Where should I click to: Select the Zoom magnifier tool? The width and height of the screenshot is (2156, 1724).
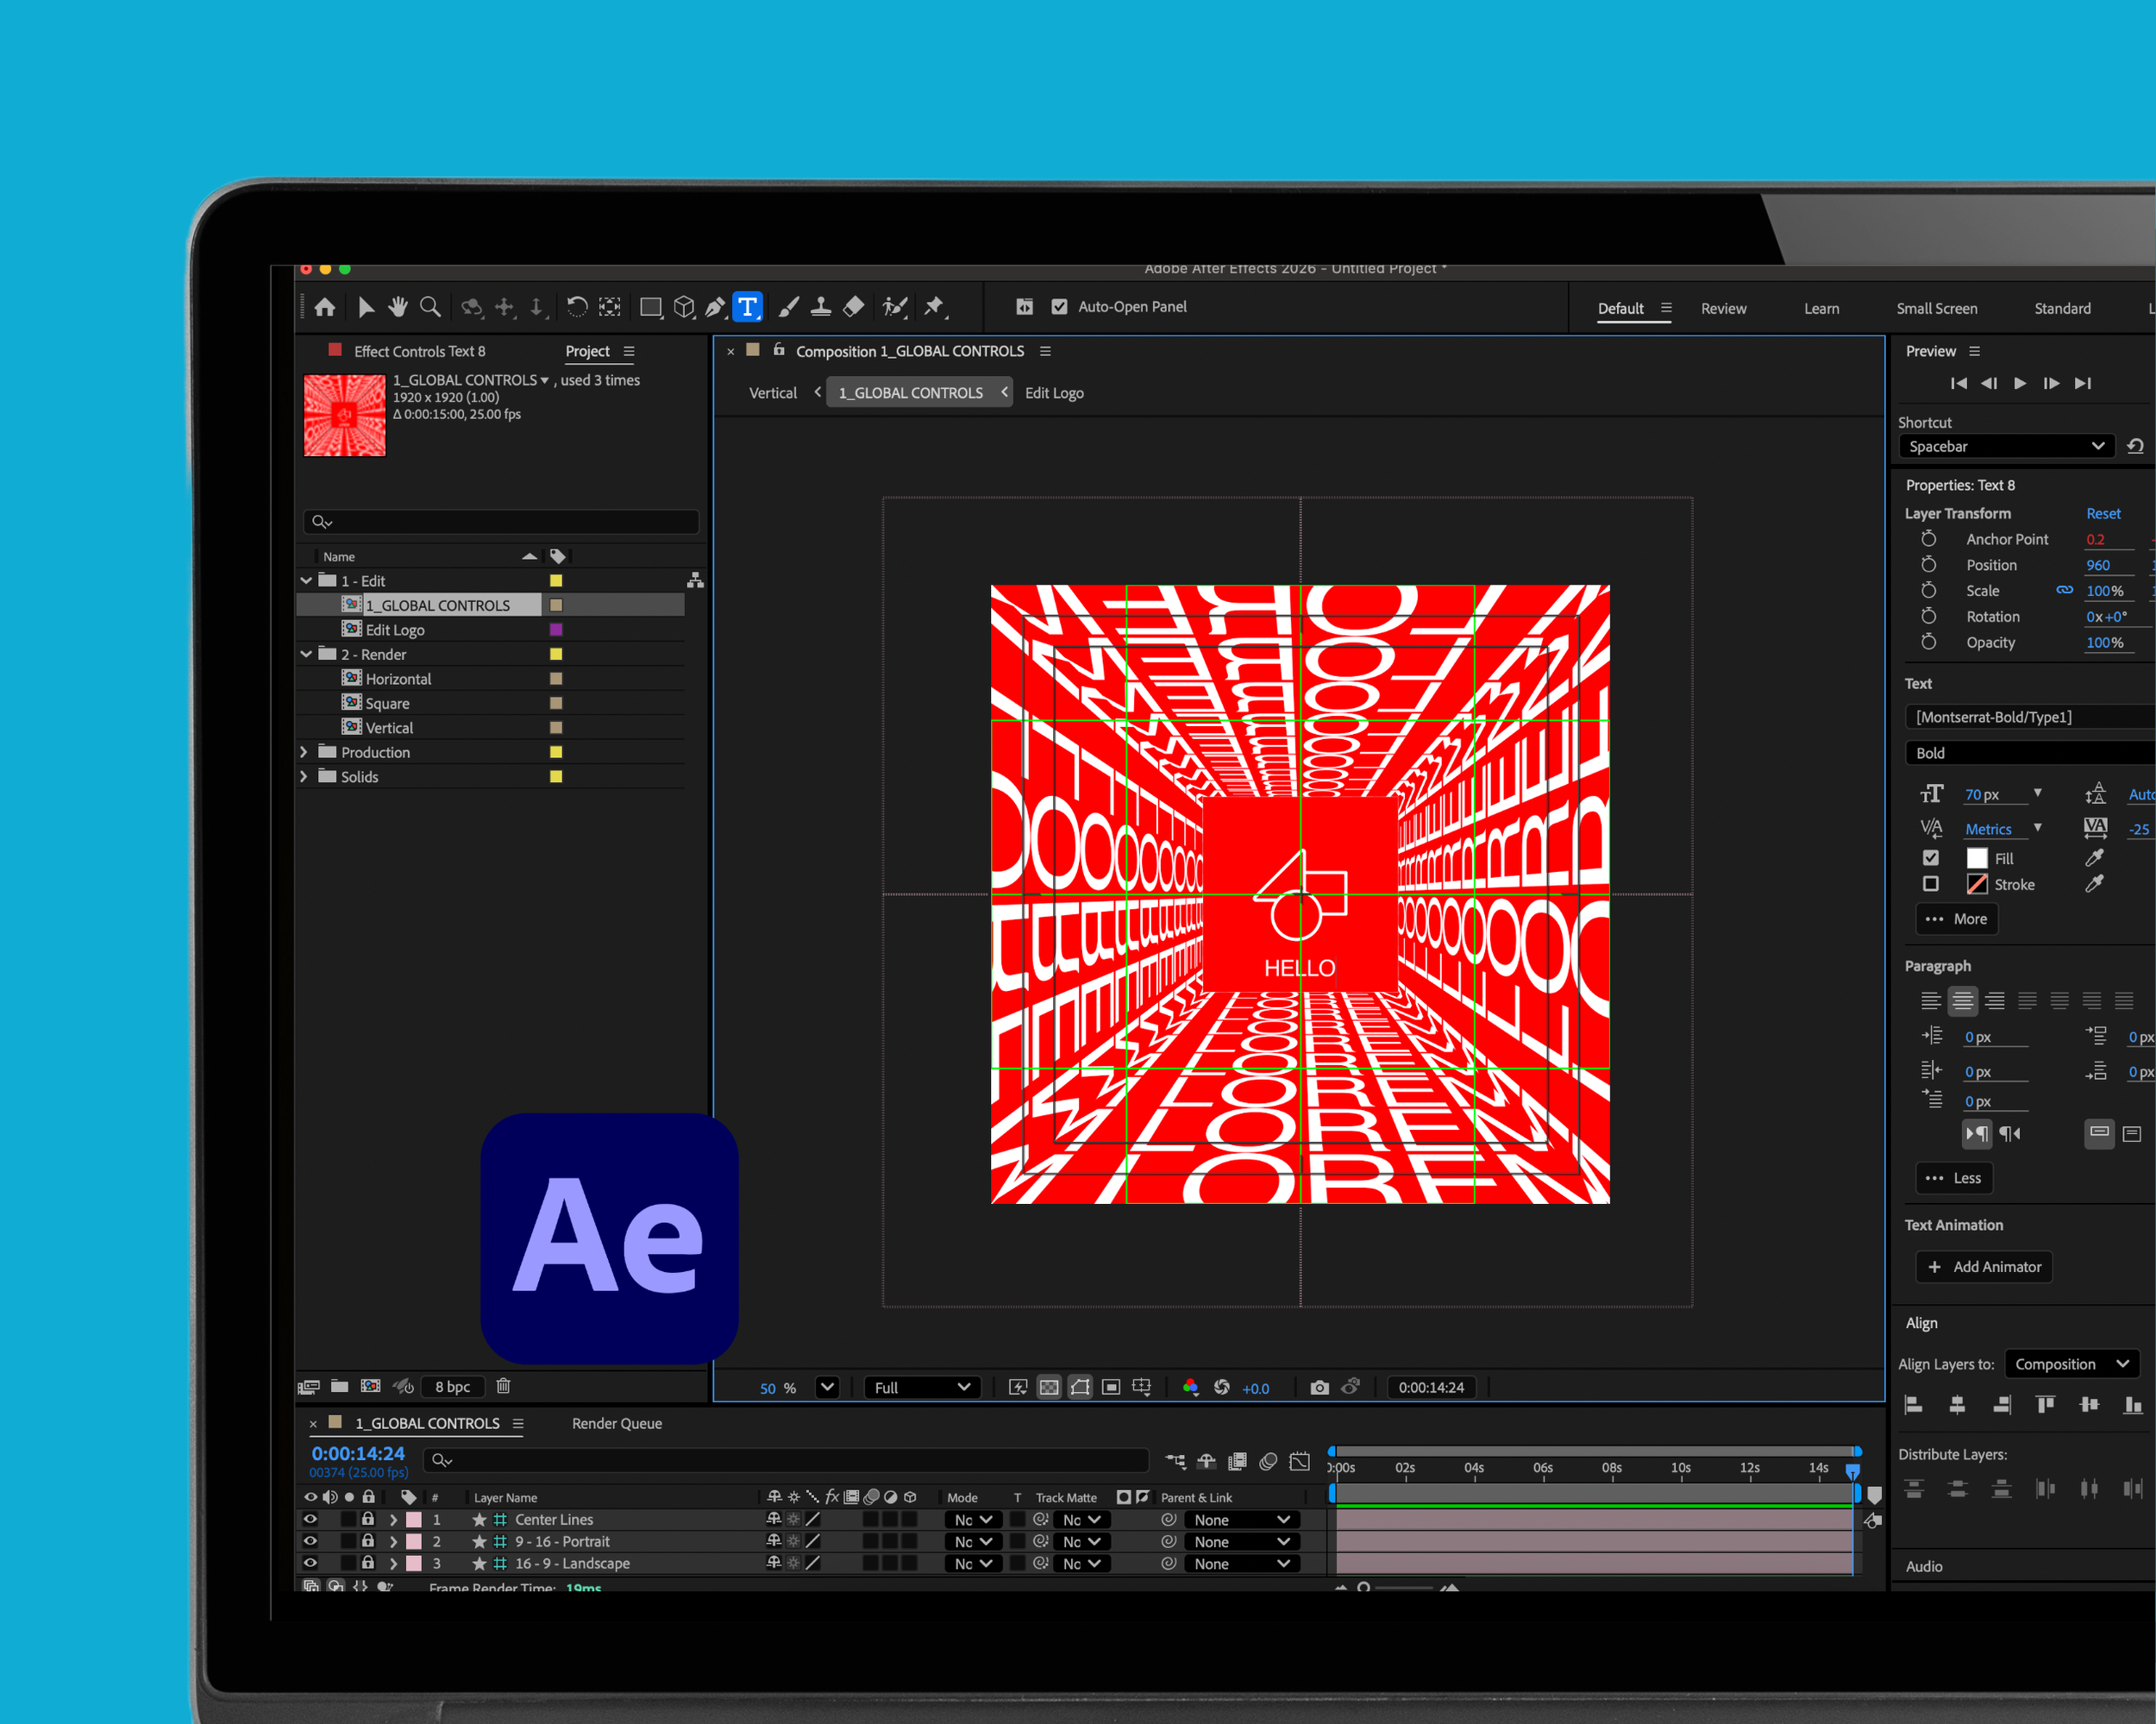(430, 307)
